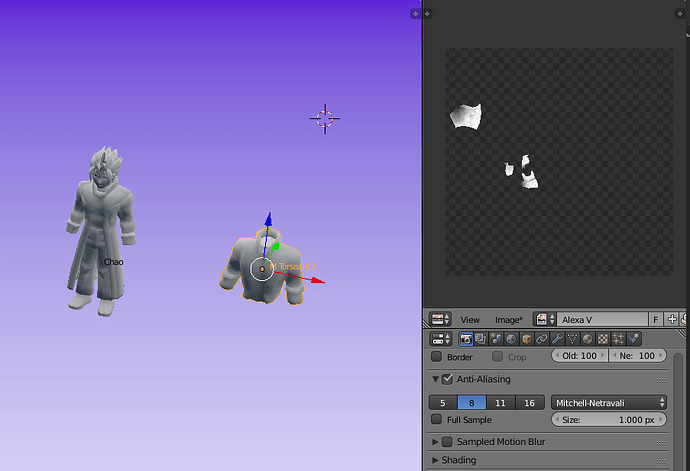Viewport: 690px width, 471px height.
Task: Click the red X-axis manipulator arrow
Action: coord(318,280)
